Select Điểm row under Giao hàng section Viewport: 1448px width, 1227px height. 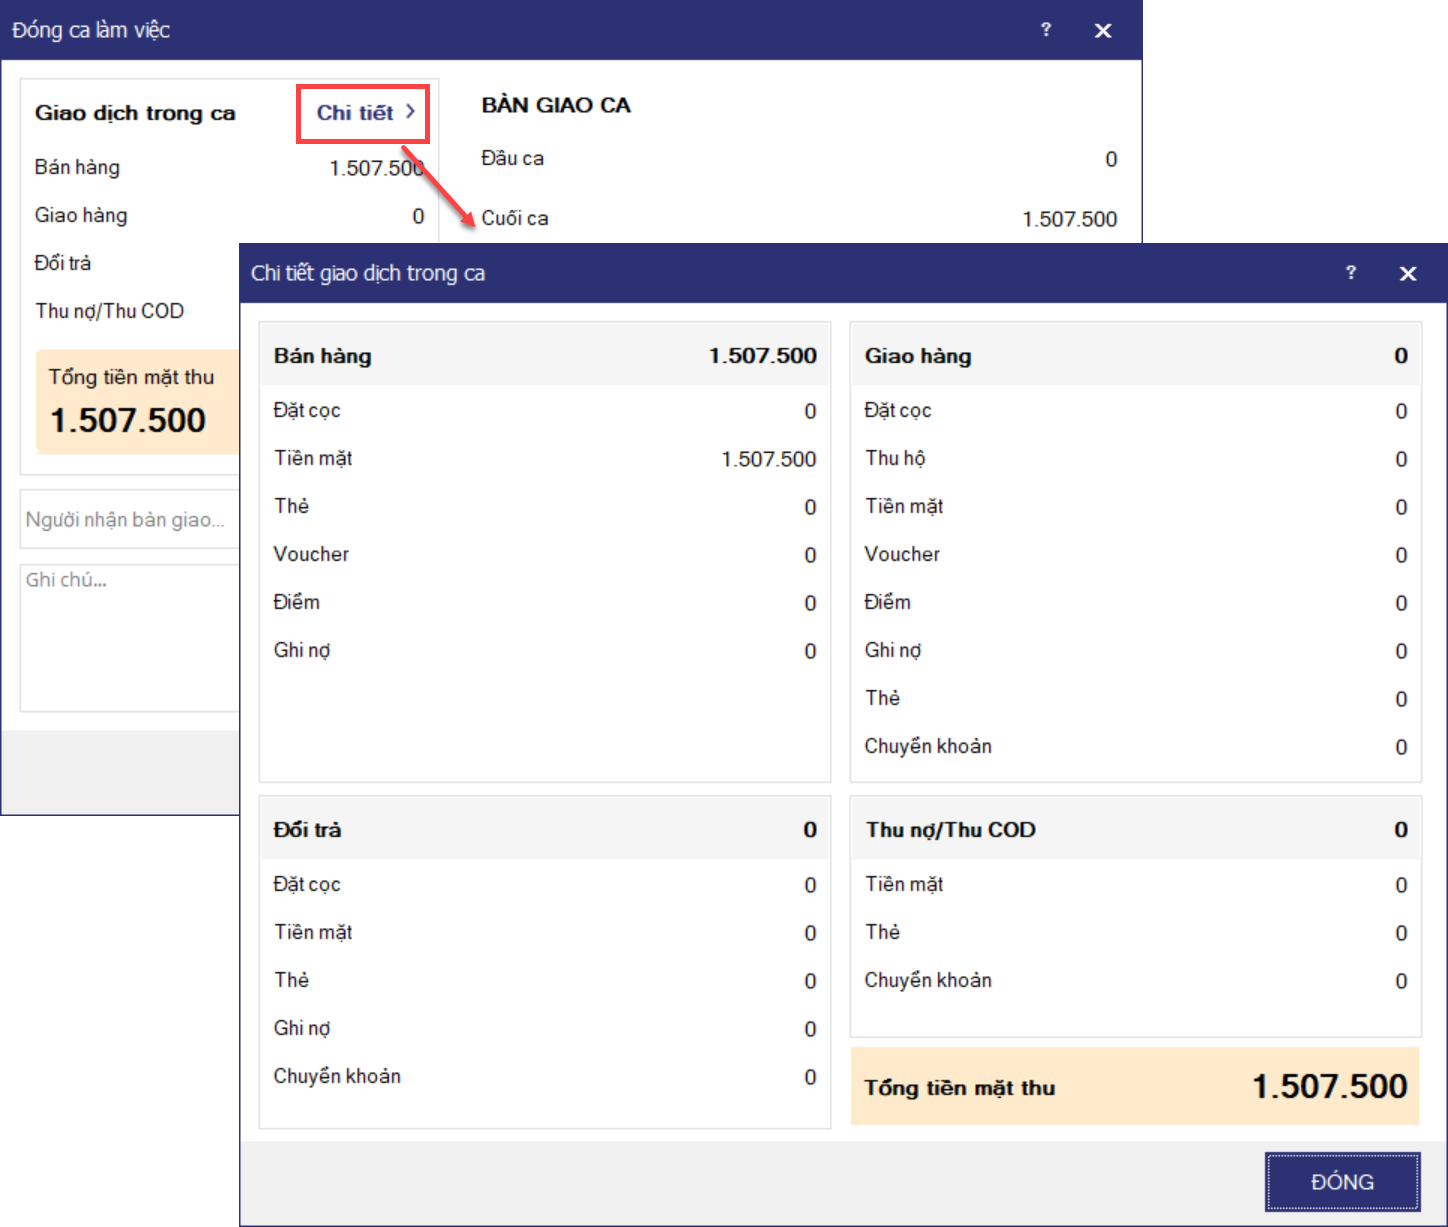click(x=1136, y=603)
